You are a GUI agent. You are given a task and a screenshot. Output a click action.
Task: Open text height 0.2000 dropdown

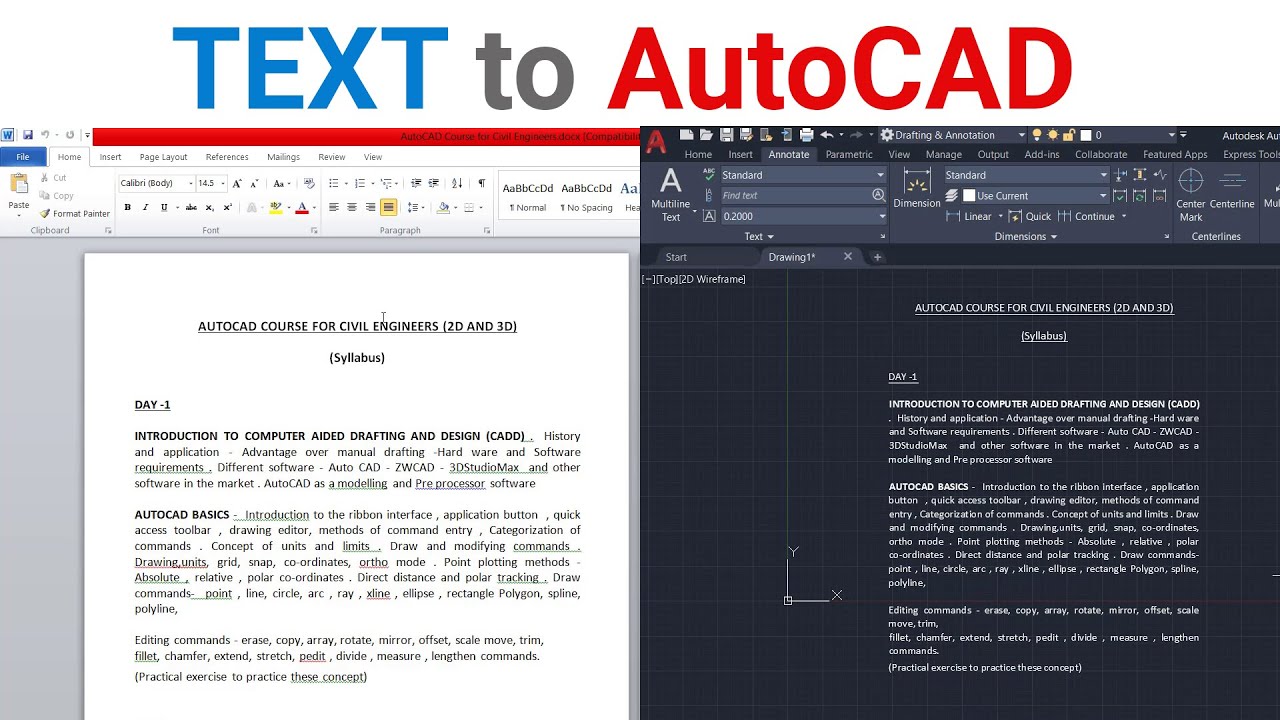881,216
